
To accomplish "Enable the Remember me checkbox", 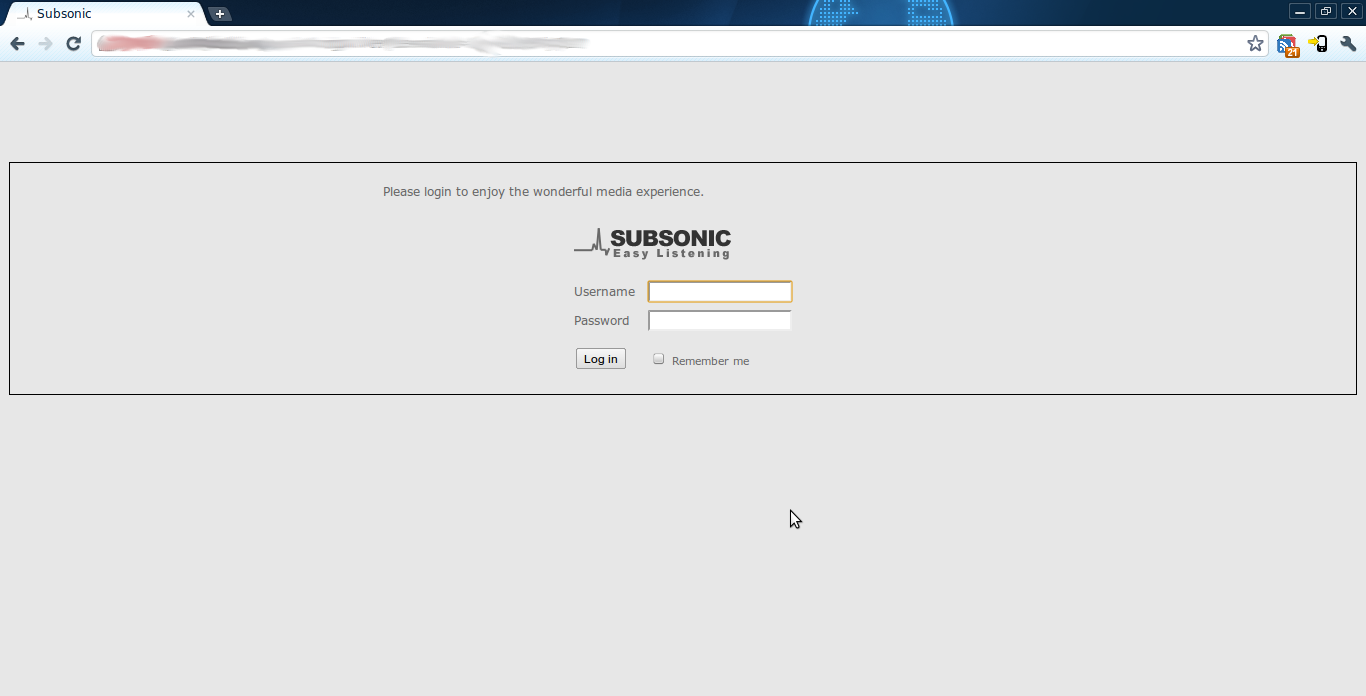I will (659, 359).
